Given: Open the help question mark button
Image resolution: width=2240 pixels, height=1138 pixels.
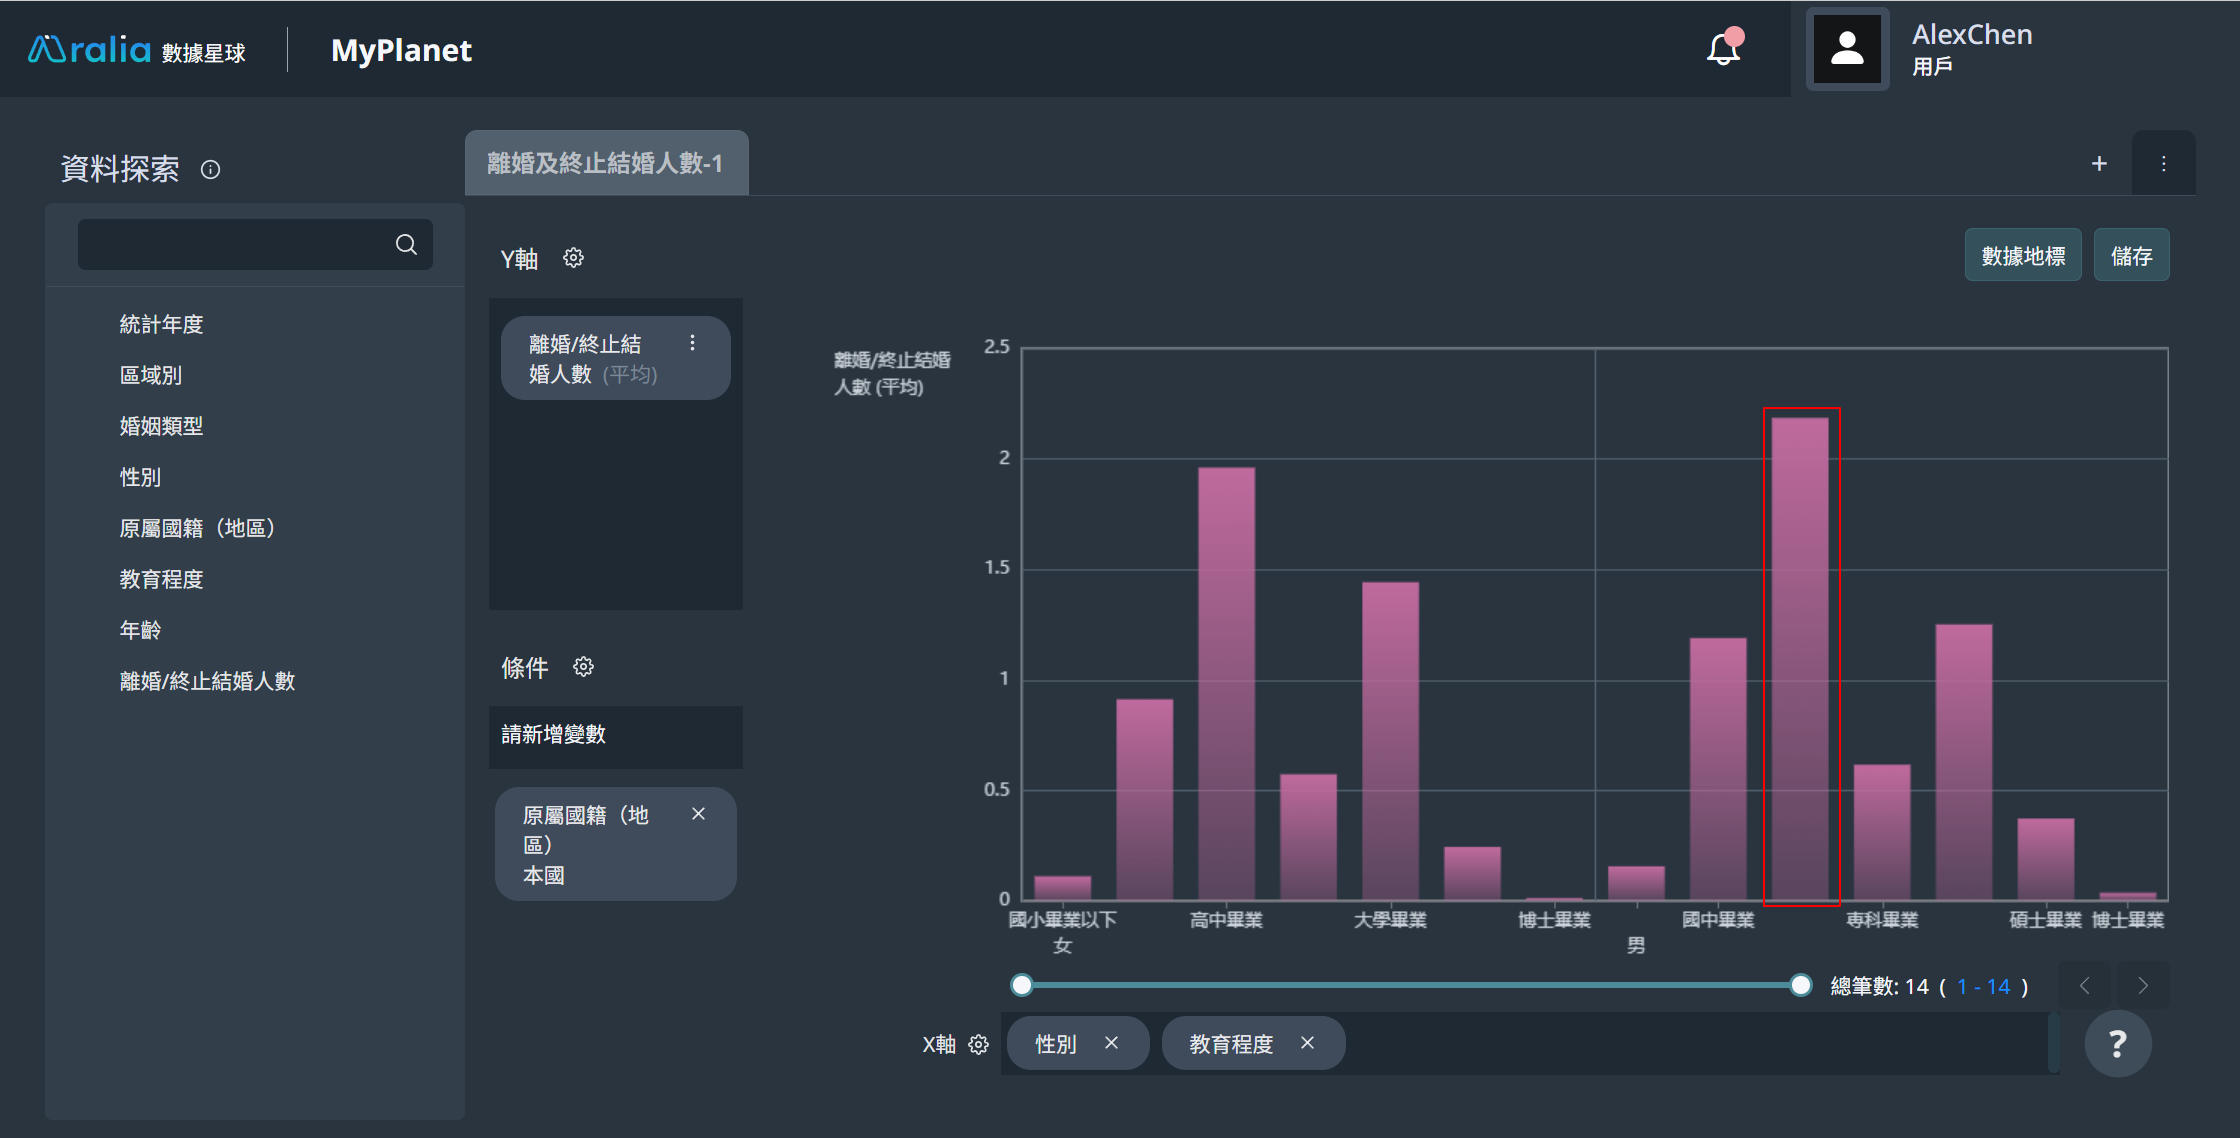Looking at the screenshot, I should [x=2117, y=1044].
